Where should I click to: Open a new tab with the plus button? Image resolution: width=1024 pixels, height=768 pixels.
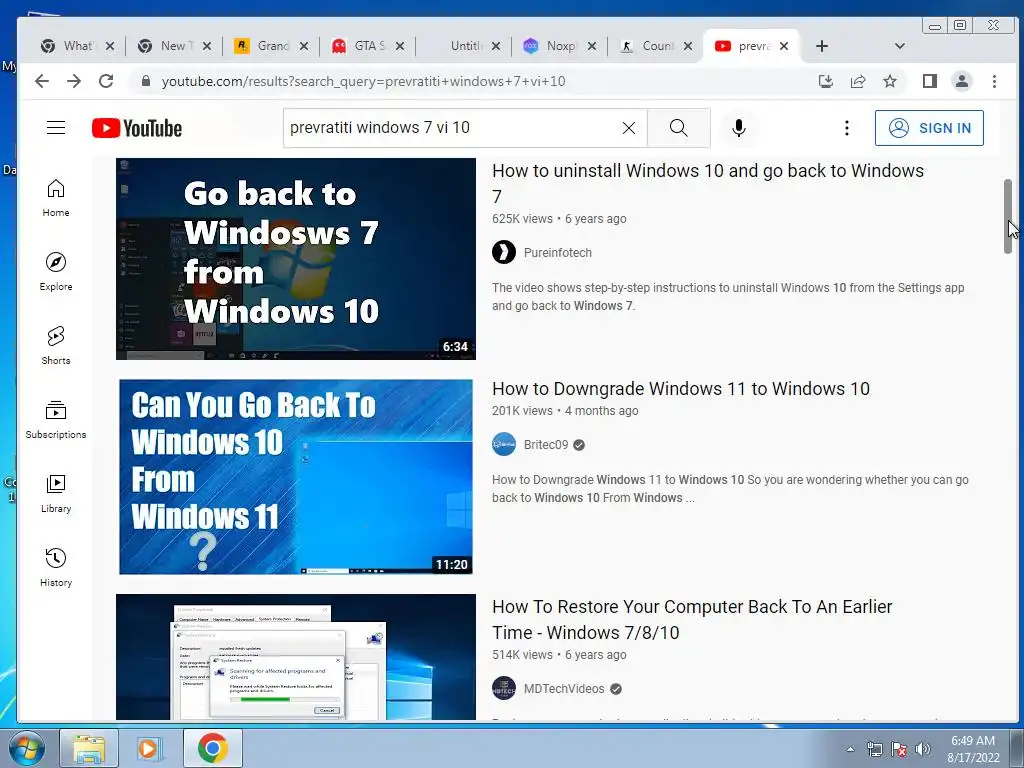822,46
